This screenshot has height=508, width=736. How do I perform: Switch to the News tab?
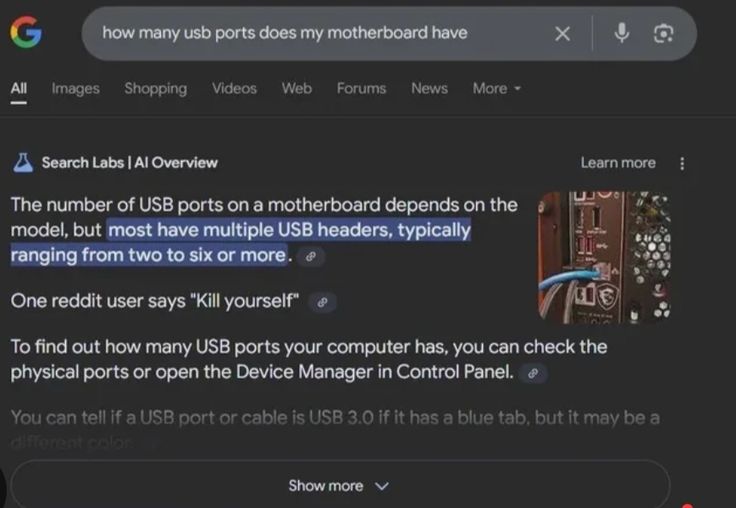coord(429,88)
